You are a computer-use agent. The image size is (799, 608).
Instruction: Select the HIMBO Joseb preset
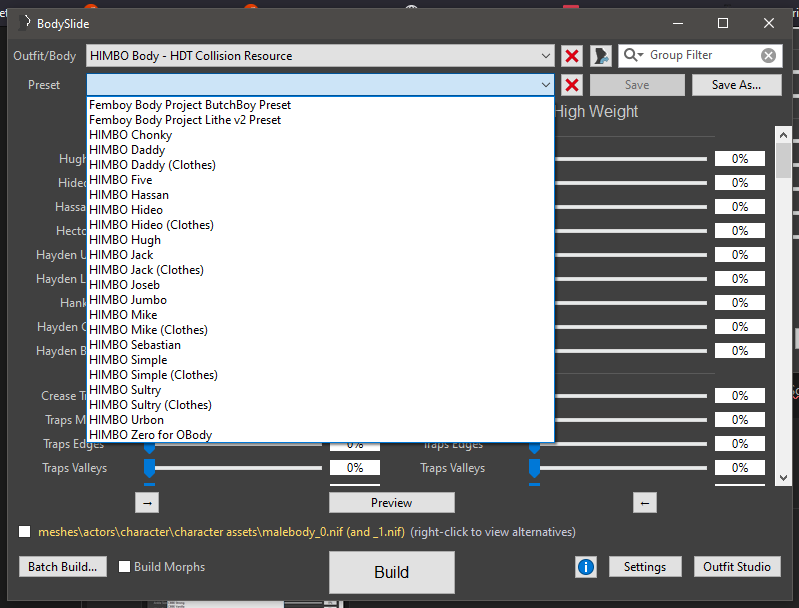pos(321,285)
